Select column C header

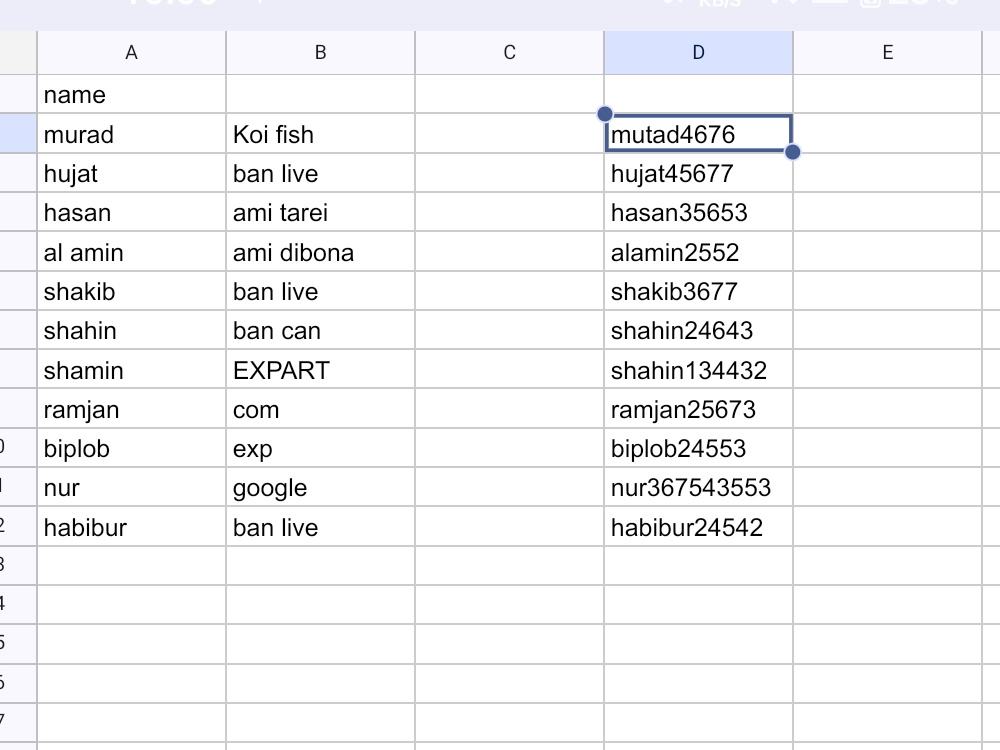(x=510, y=52)
